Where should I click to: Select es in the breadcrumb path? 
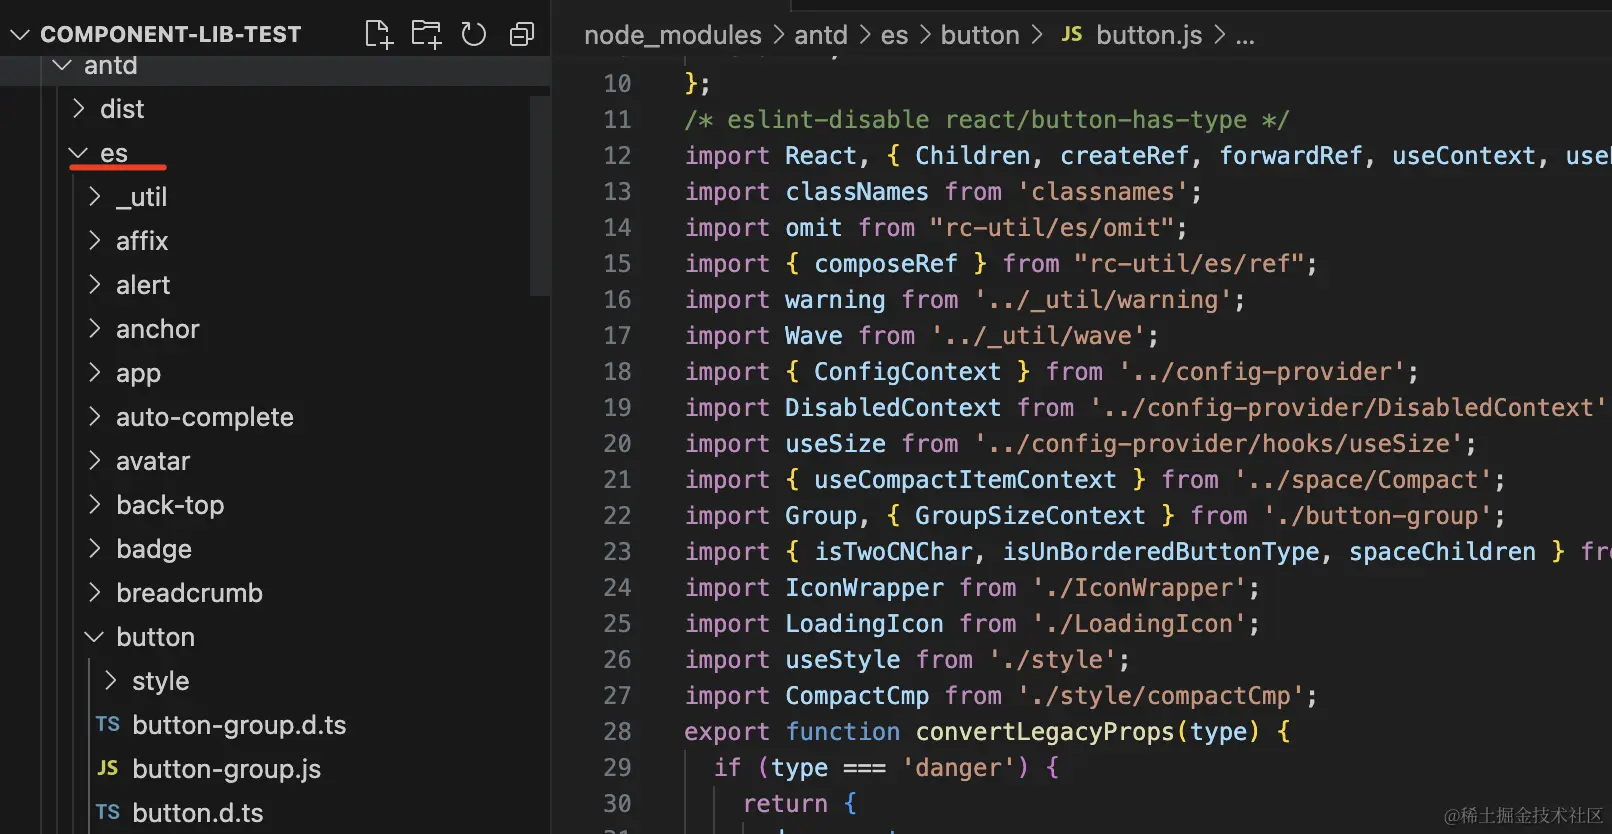tap(895, 35)
